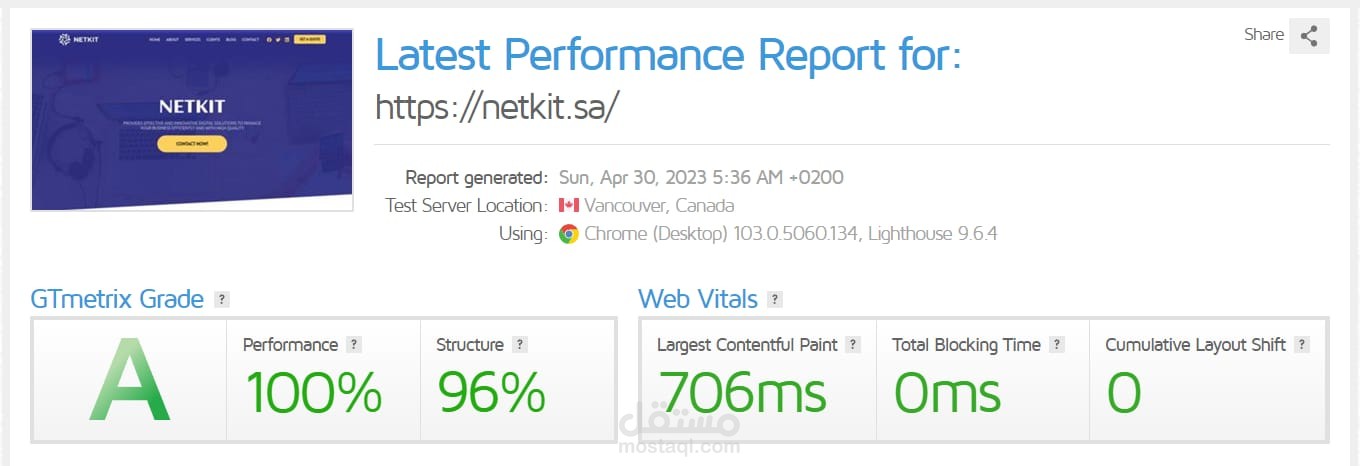Click the 0ms Total Blocking Time value

[947, 392]
